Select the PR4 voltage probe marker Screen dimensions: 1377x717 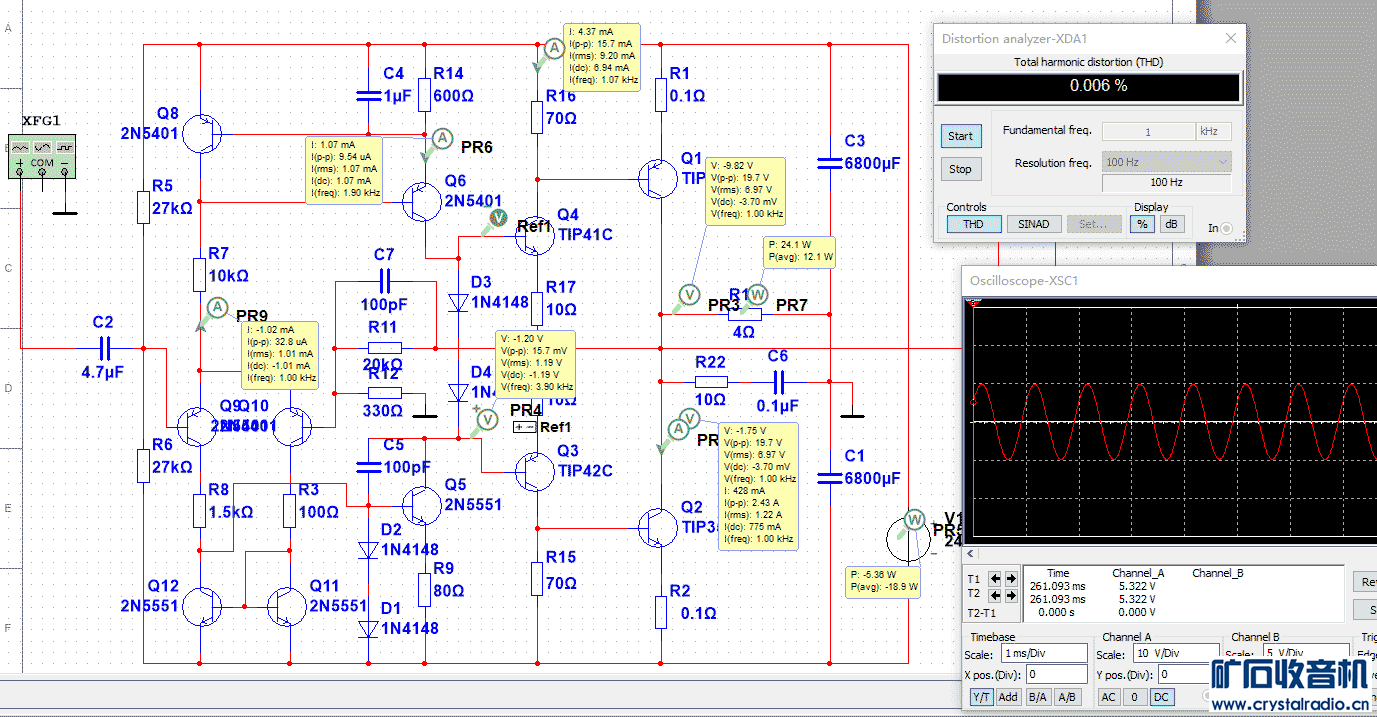click(x=486, y=420)
